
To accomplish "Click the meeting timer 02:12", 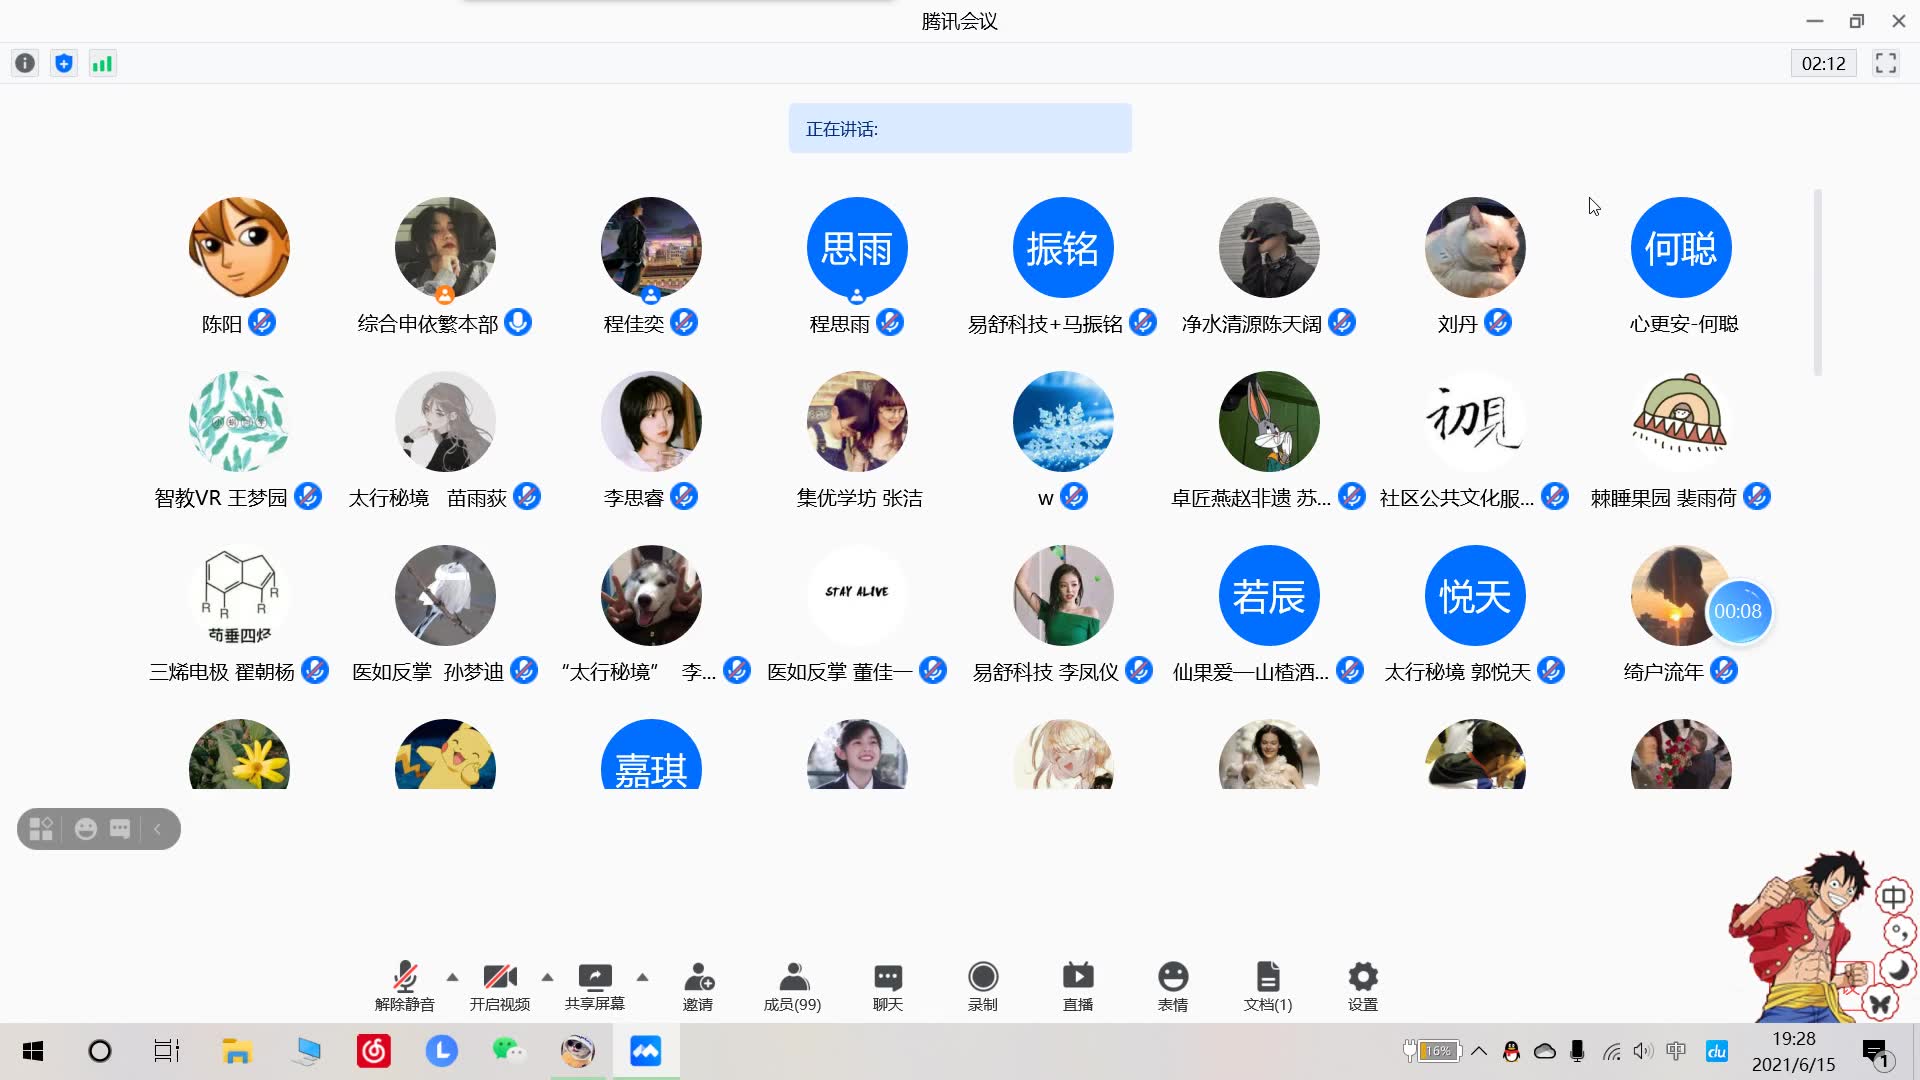I will [1823, 64].
